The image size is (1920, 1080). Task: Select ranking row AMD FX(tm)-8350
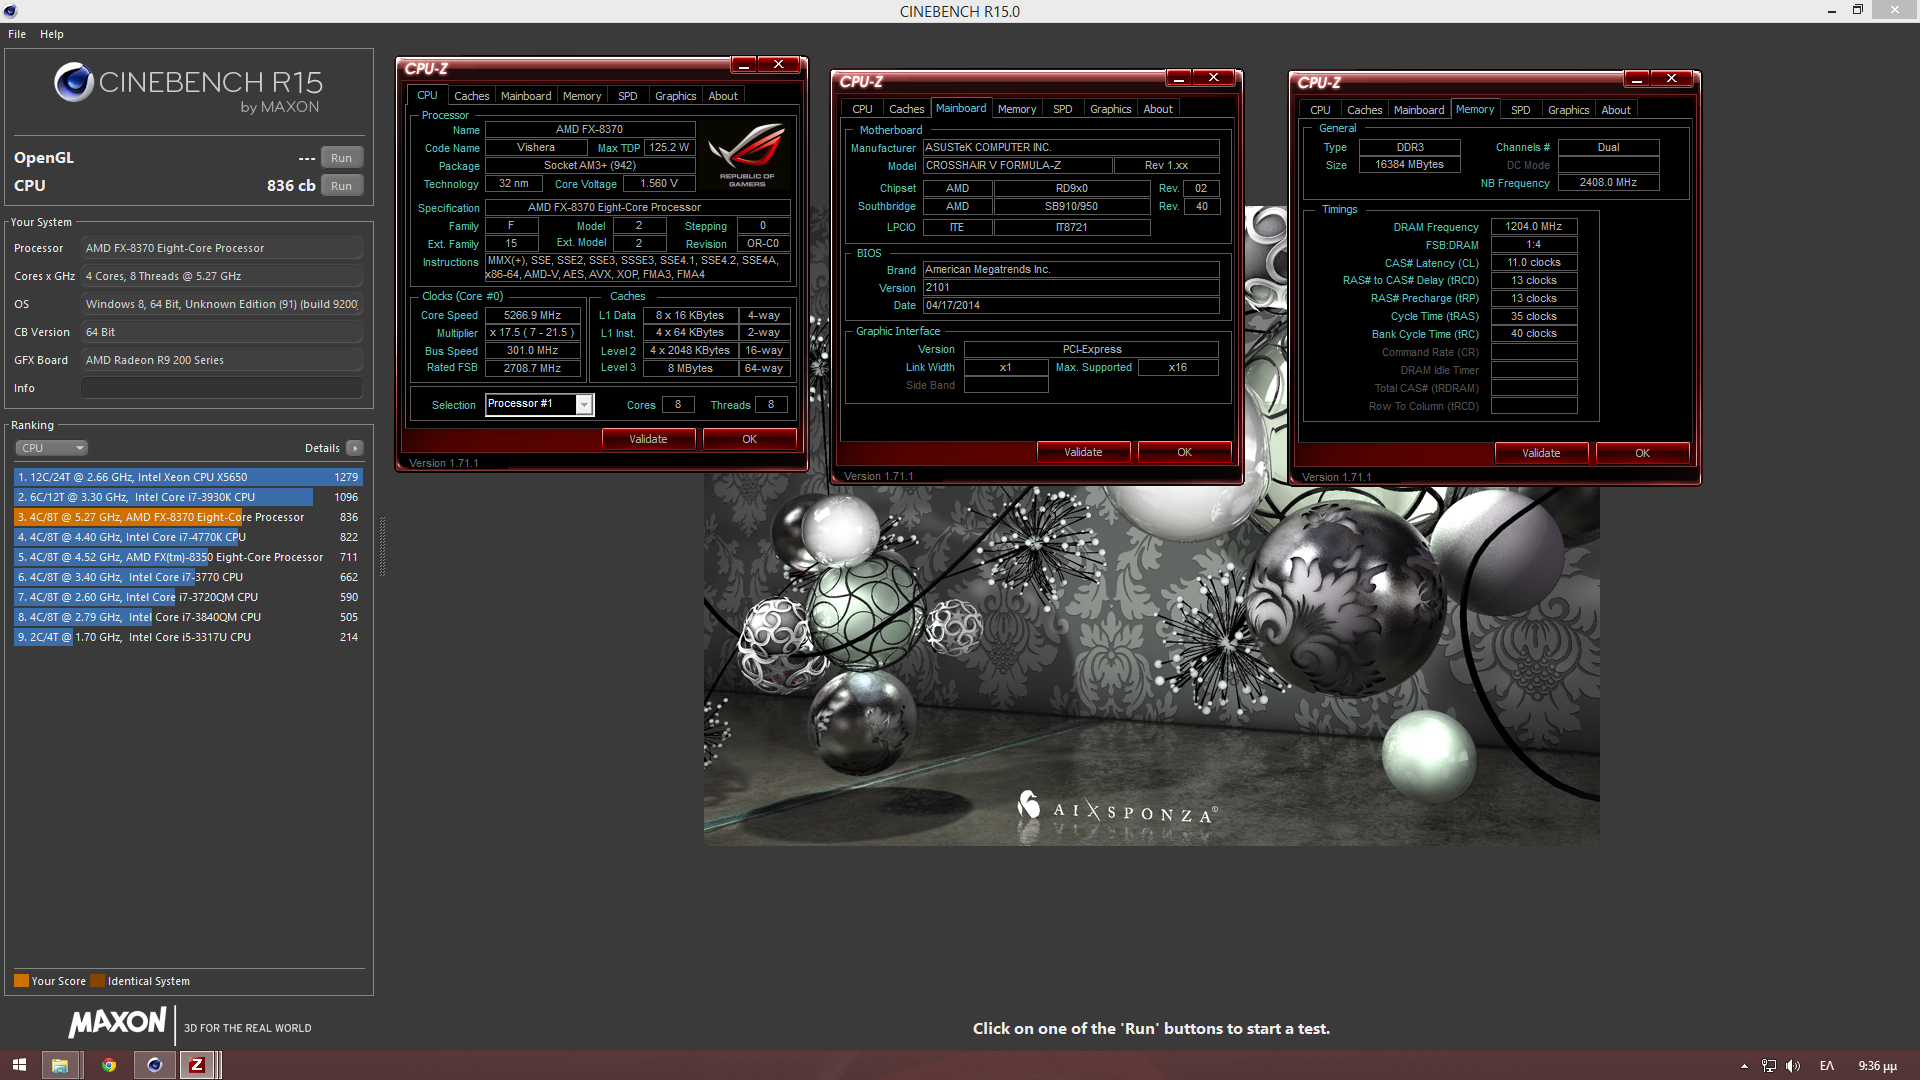[188, 557]
